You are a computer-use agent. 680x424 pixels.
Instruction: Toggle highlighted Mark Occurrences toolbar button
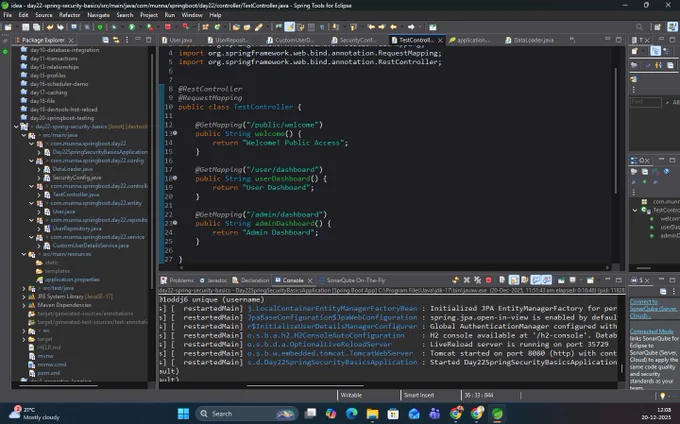289,27
